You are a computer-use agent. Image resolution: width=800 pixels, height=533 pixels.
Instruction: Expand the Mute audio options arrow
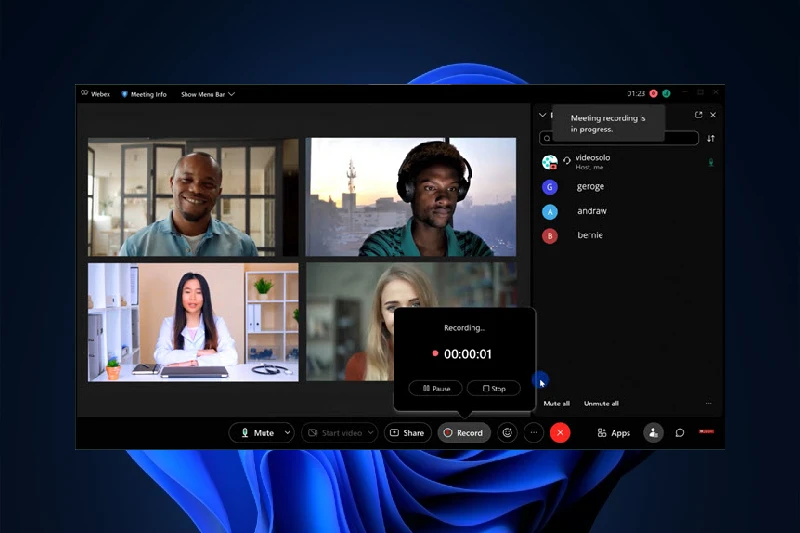pyautogui.click(x=288, y=433)
